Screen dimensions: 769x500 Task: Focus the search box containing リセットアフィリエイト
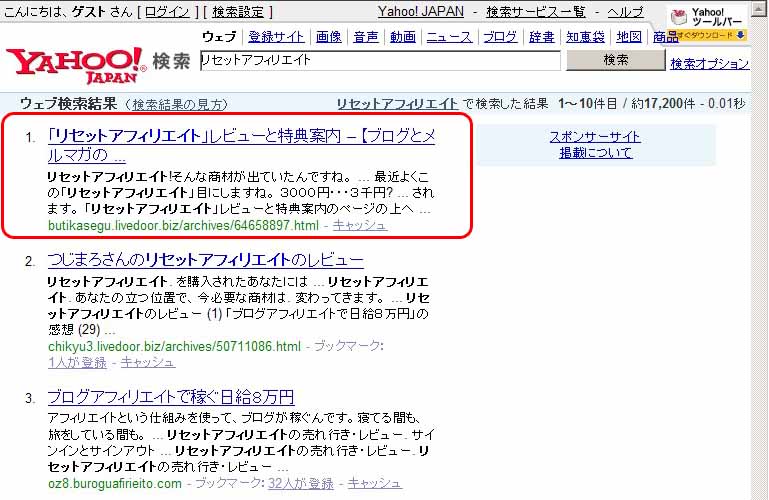pyautogui.click(x=380, y=60)
